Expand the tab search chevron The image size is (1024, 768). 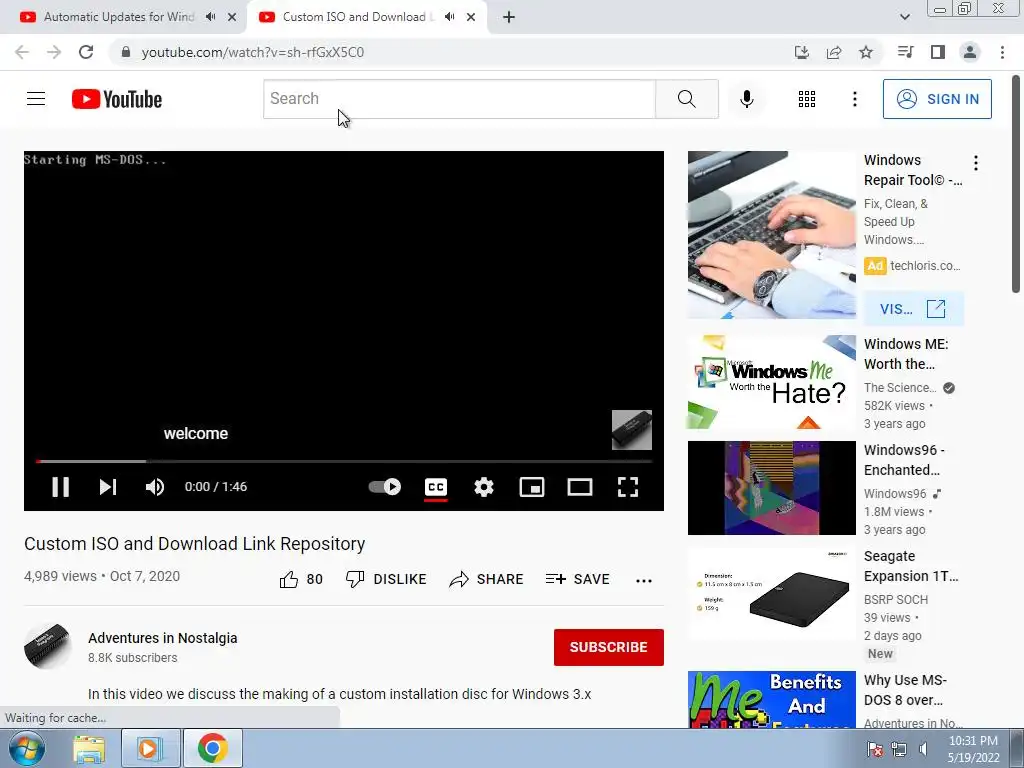[x=904, y=17]
